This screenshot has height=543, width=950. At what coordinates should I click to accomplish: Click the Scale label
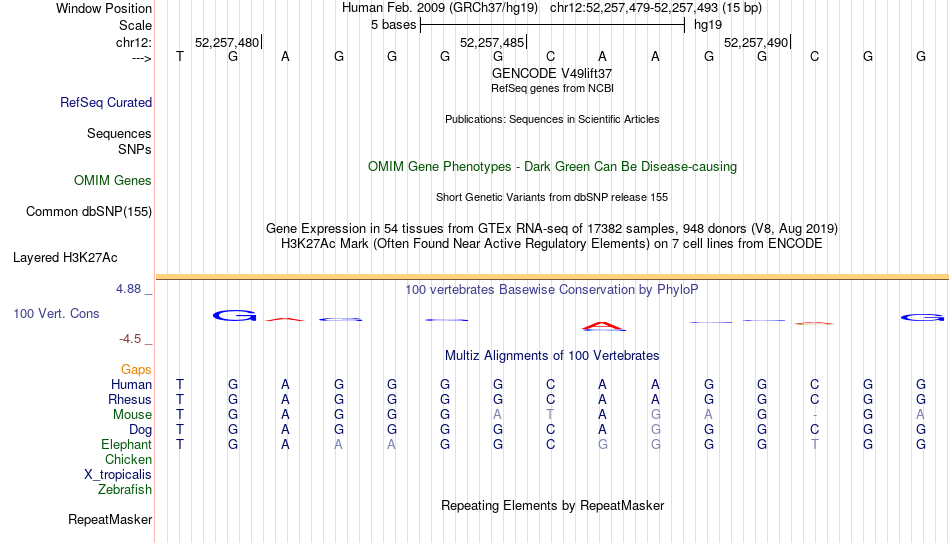pyautogui.click(x=136, y=25)
